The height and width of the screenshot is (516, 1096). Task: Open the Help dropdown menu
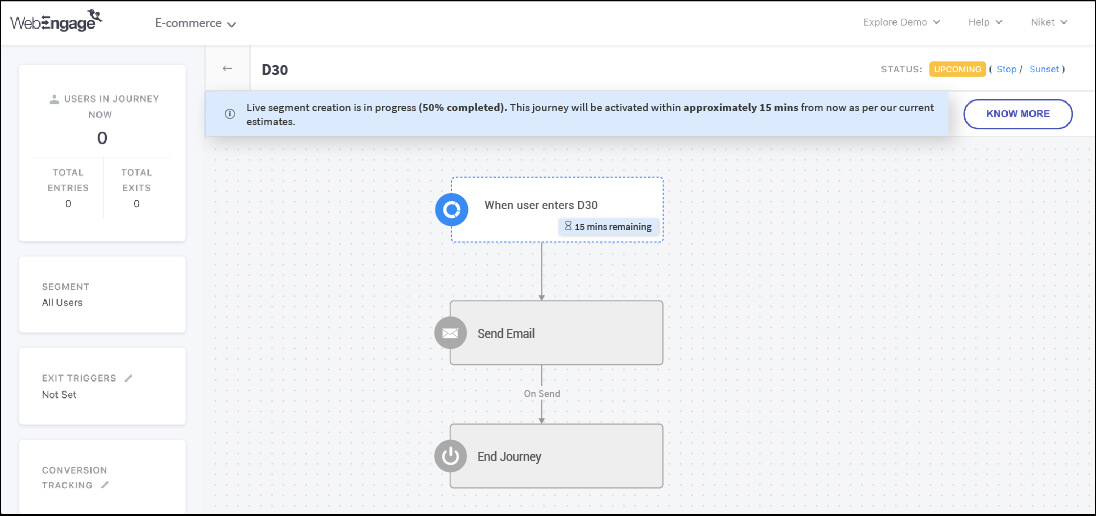pos(985,22)
